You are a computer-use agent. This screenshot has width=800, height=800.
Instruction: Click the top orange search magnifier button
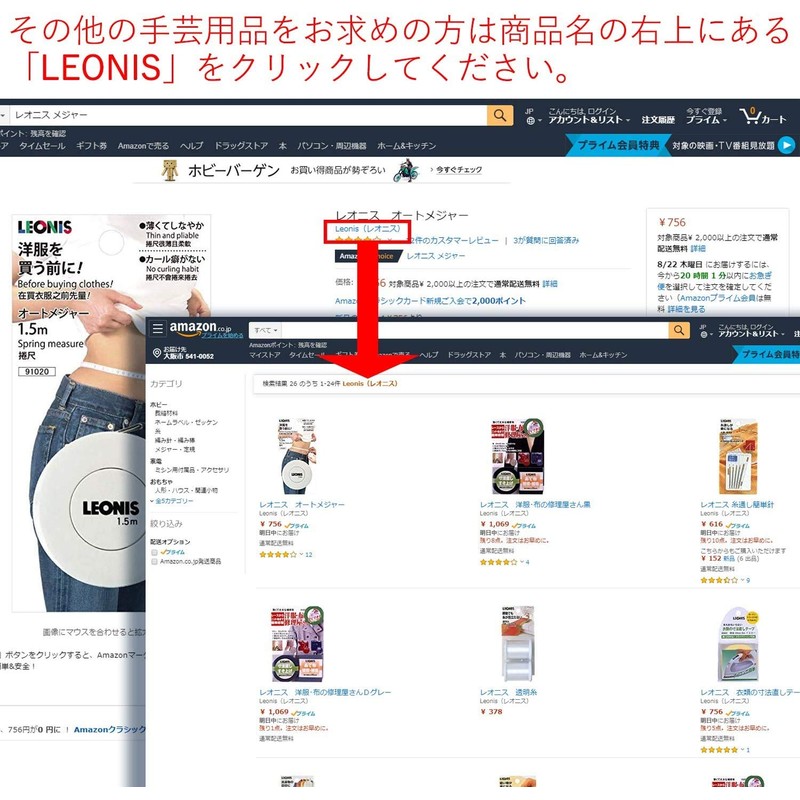(499, 115)
